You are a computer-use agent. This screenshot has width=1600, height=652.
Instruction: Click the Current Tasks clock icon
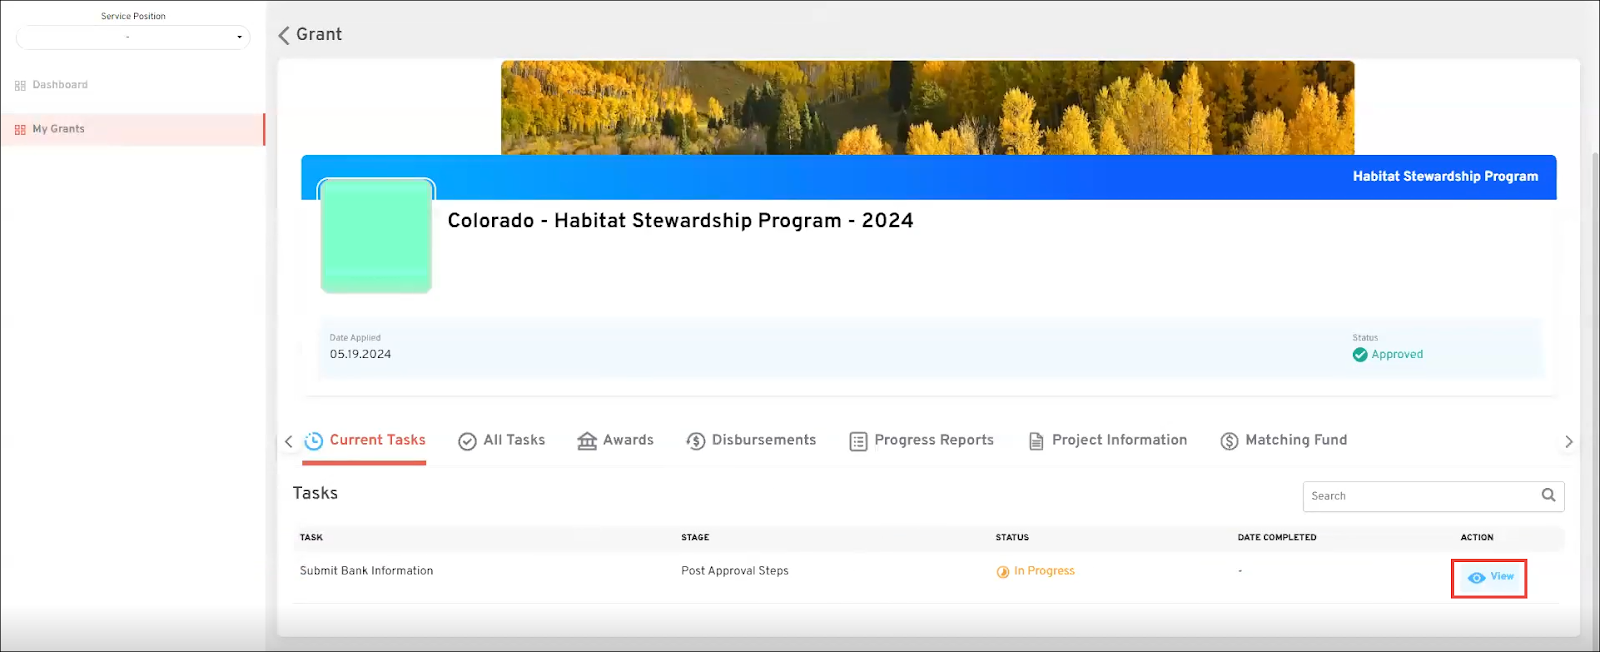[x=313, y=441]
